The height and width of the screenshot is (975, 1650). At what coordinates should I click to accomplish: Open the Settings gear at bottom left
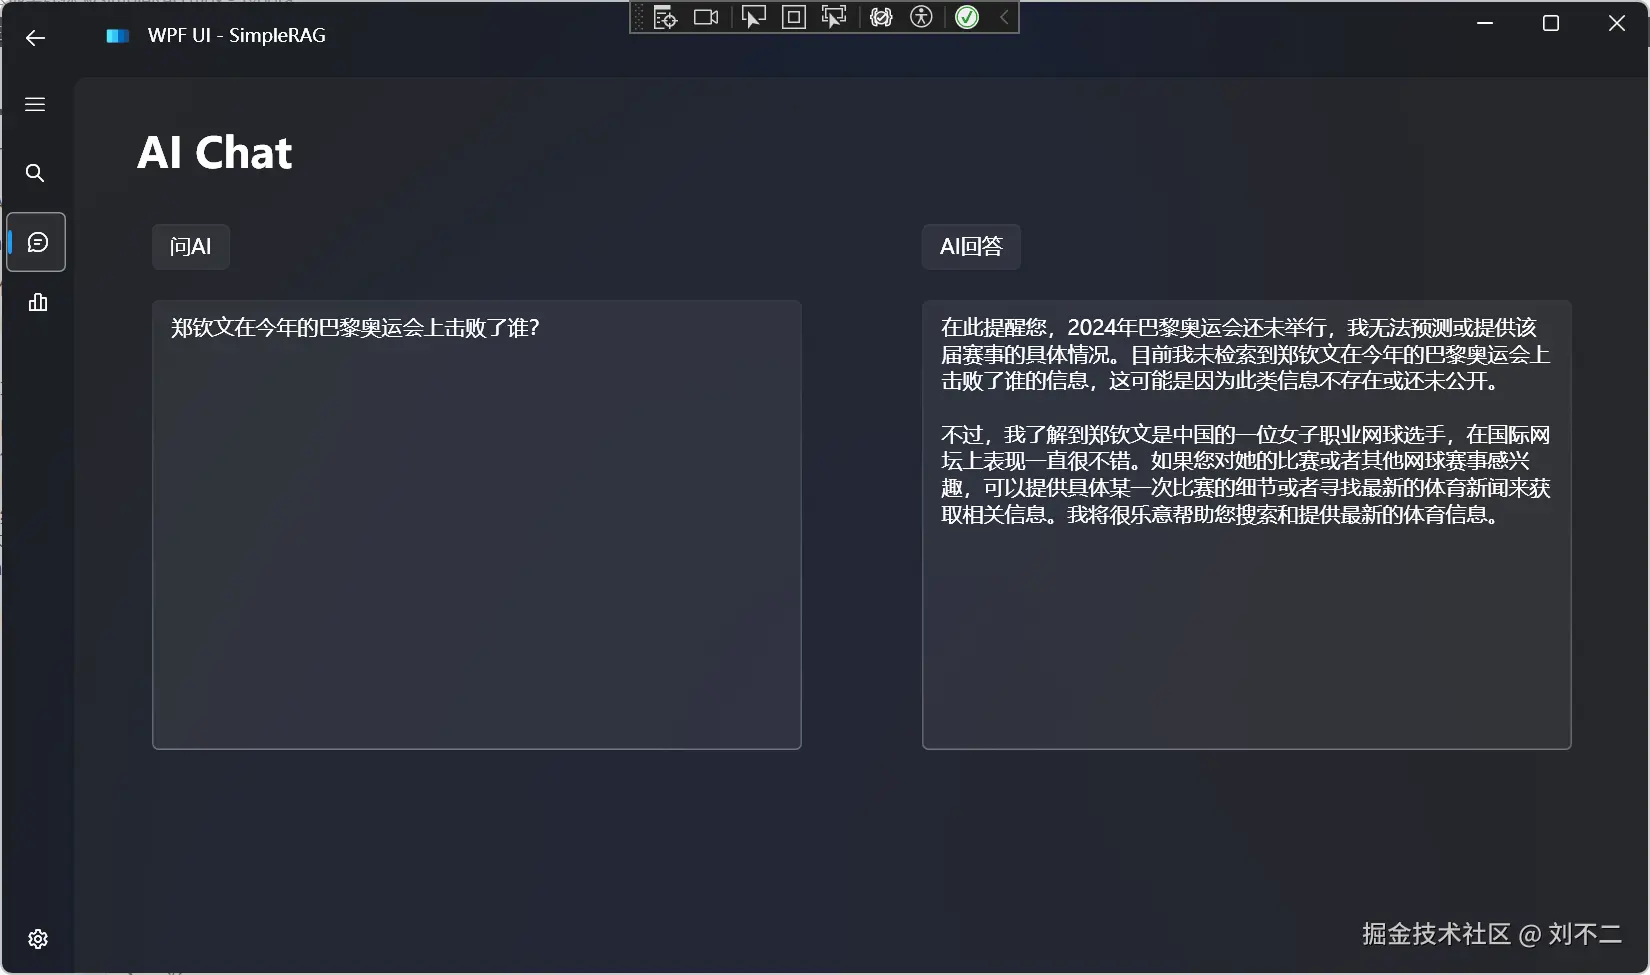pos(37,938)
